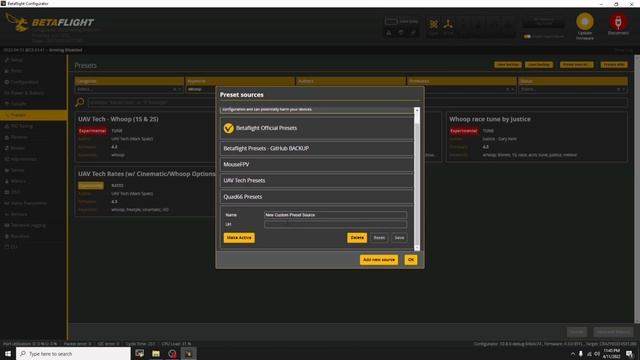
Task: Switch to the Presets sidebar tab
Action: (33, 115)
